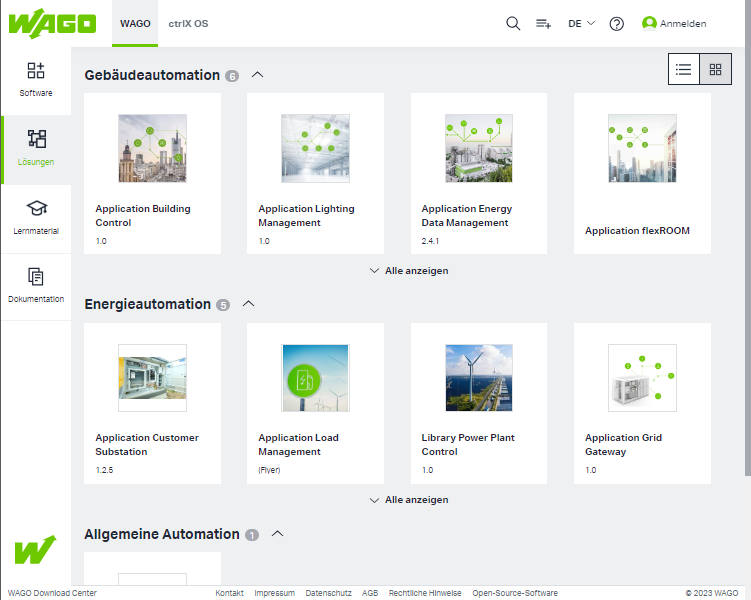Open the AGB footer link
751x600 pixels.
click(370, 593)
